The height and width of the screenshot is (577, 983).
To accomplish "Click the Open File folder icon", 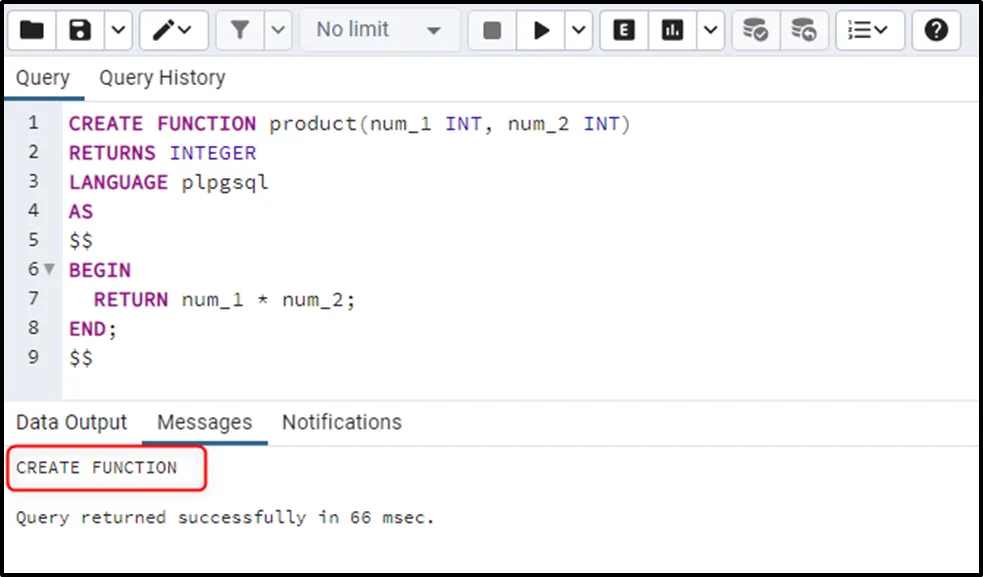I will click(x=32, y=31).
